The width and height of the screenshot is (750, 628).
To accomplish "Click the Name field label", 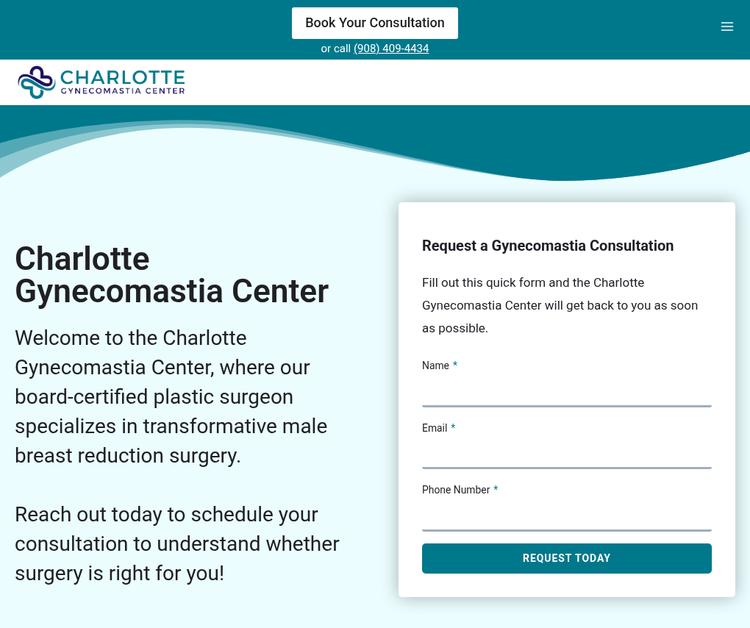I will (x=435, y=366).
